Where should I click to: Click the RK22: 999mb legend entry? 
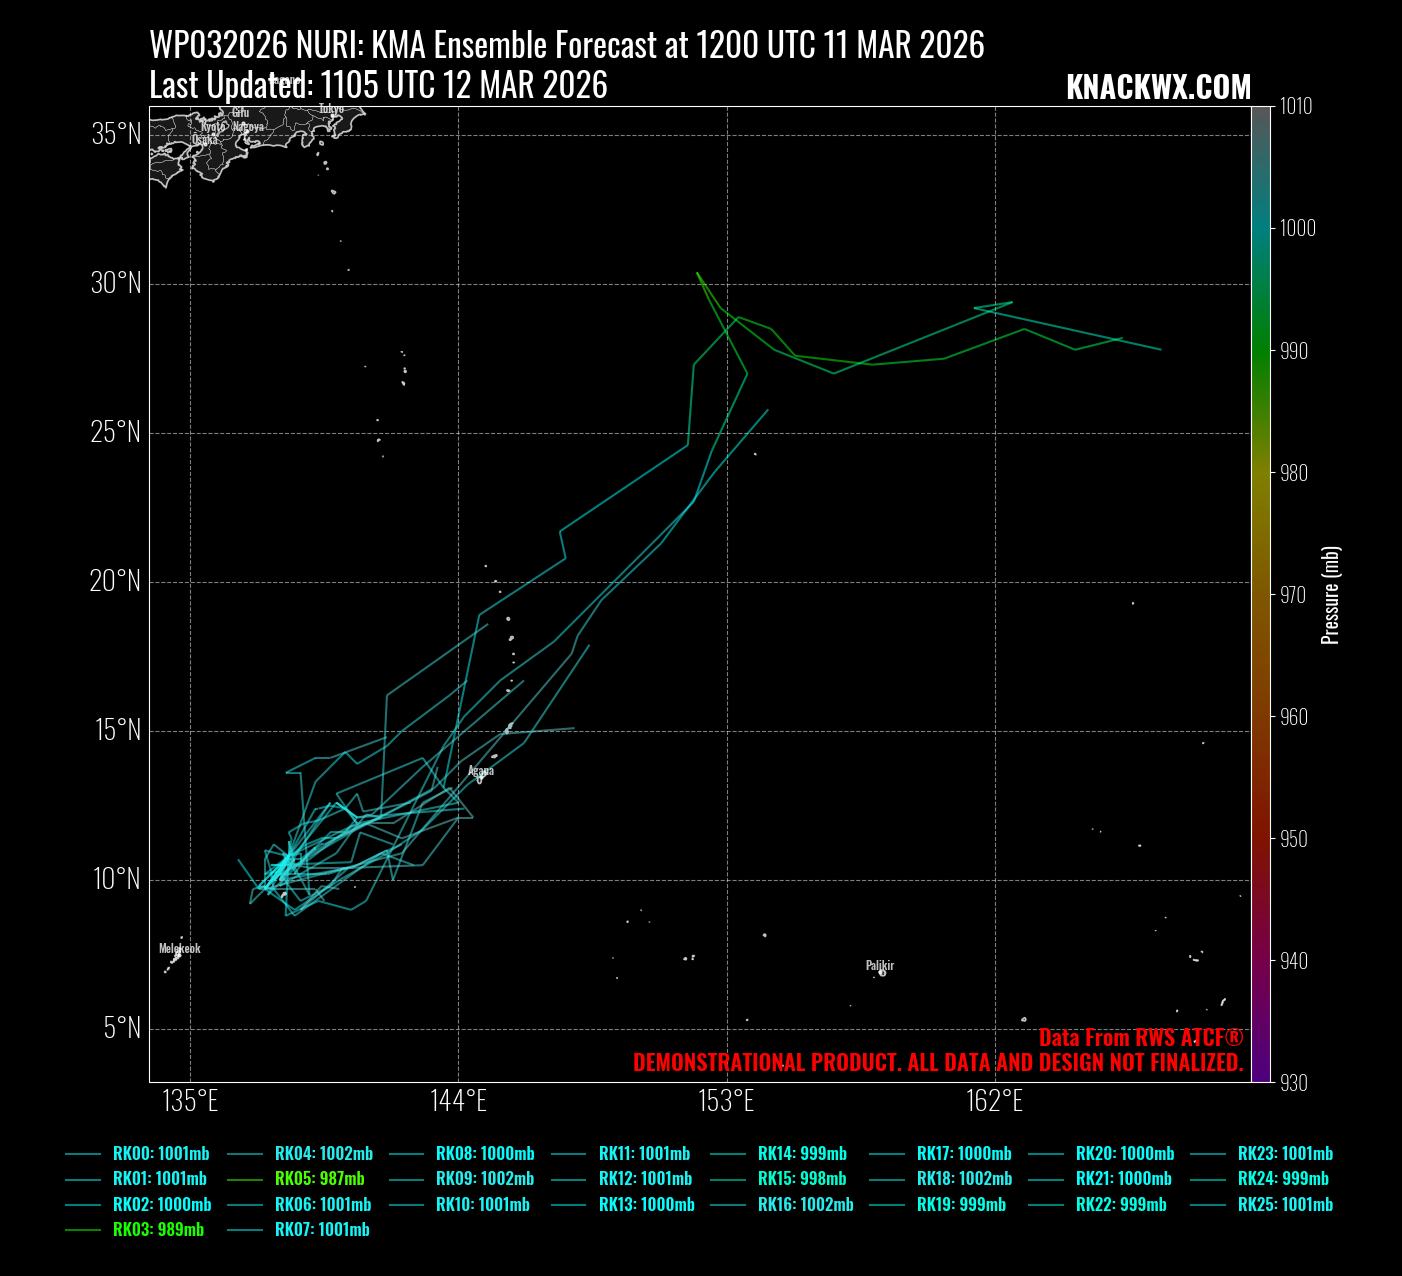(x=1121, y=1205)
